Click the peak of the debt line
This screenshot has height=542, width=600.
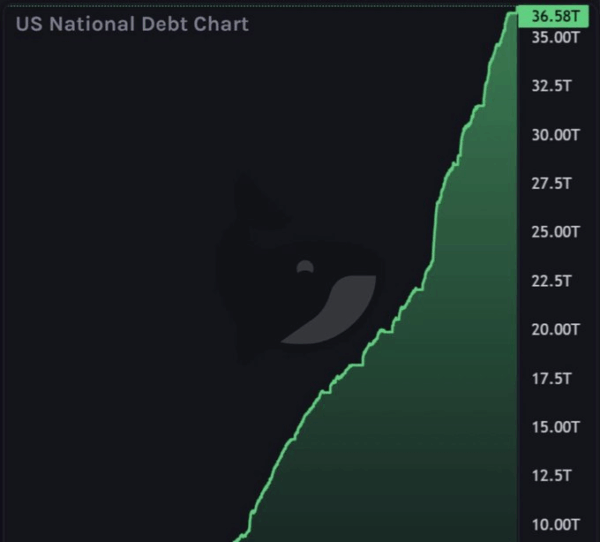click(x=512, y=14)
